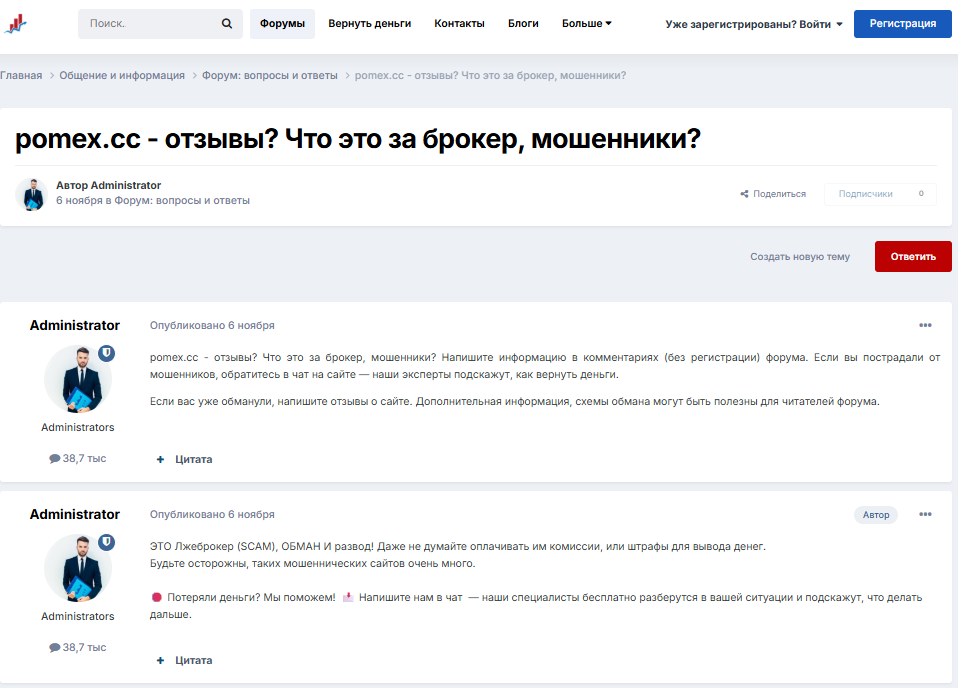Open the Блоги menu item
Viewport: 958px width, 688px height.
point(523,22)
